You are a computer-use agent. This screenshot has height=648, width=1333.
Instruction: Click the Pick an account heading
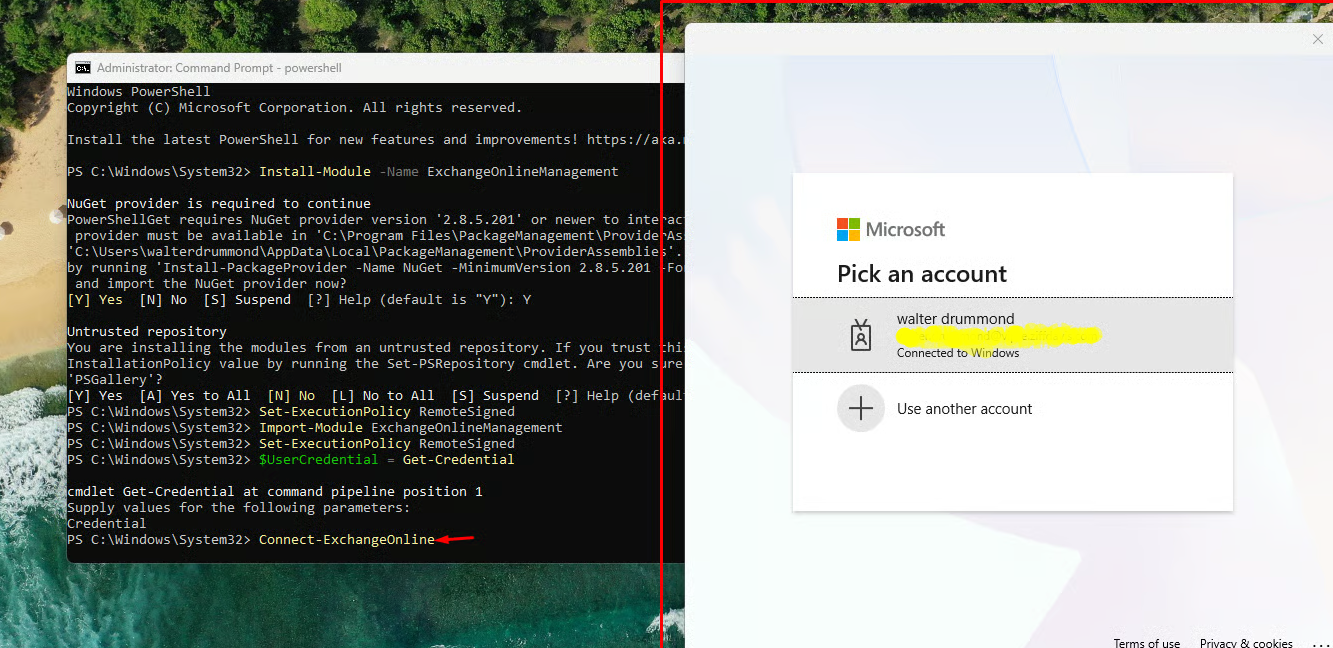coord(921,274)
